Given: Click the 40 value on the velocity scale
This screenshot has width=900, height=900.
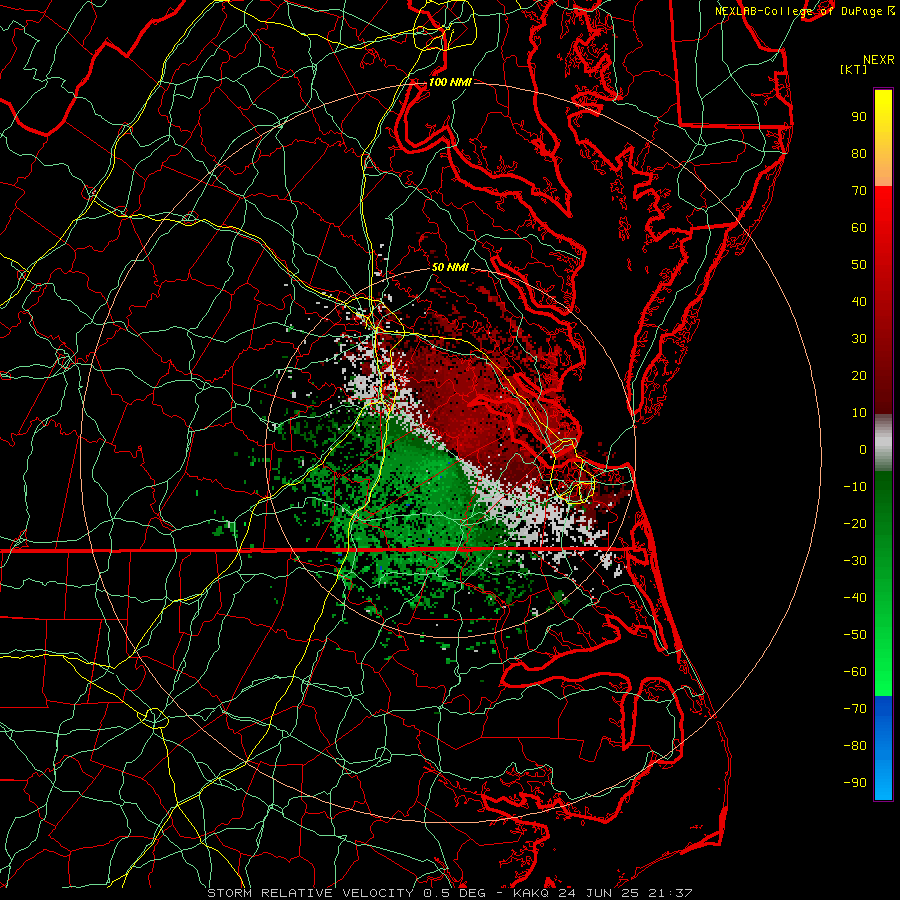Looking at the screenshot, I should point(859,301).
